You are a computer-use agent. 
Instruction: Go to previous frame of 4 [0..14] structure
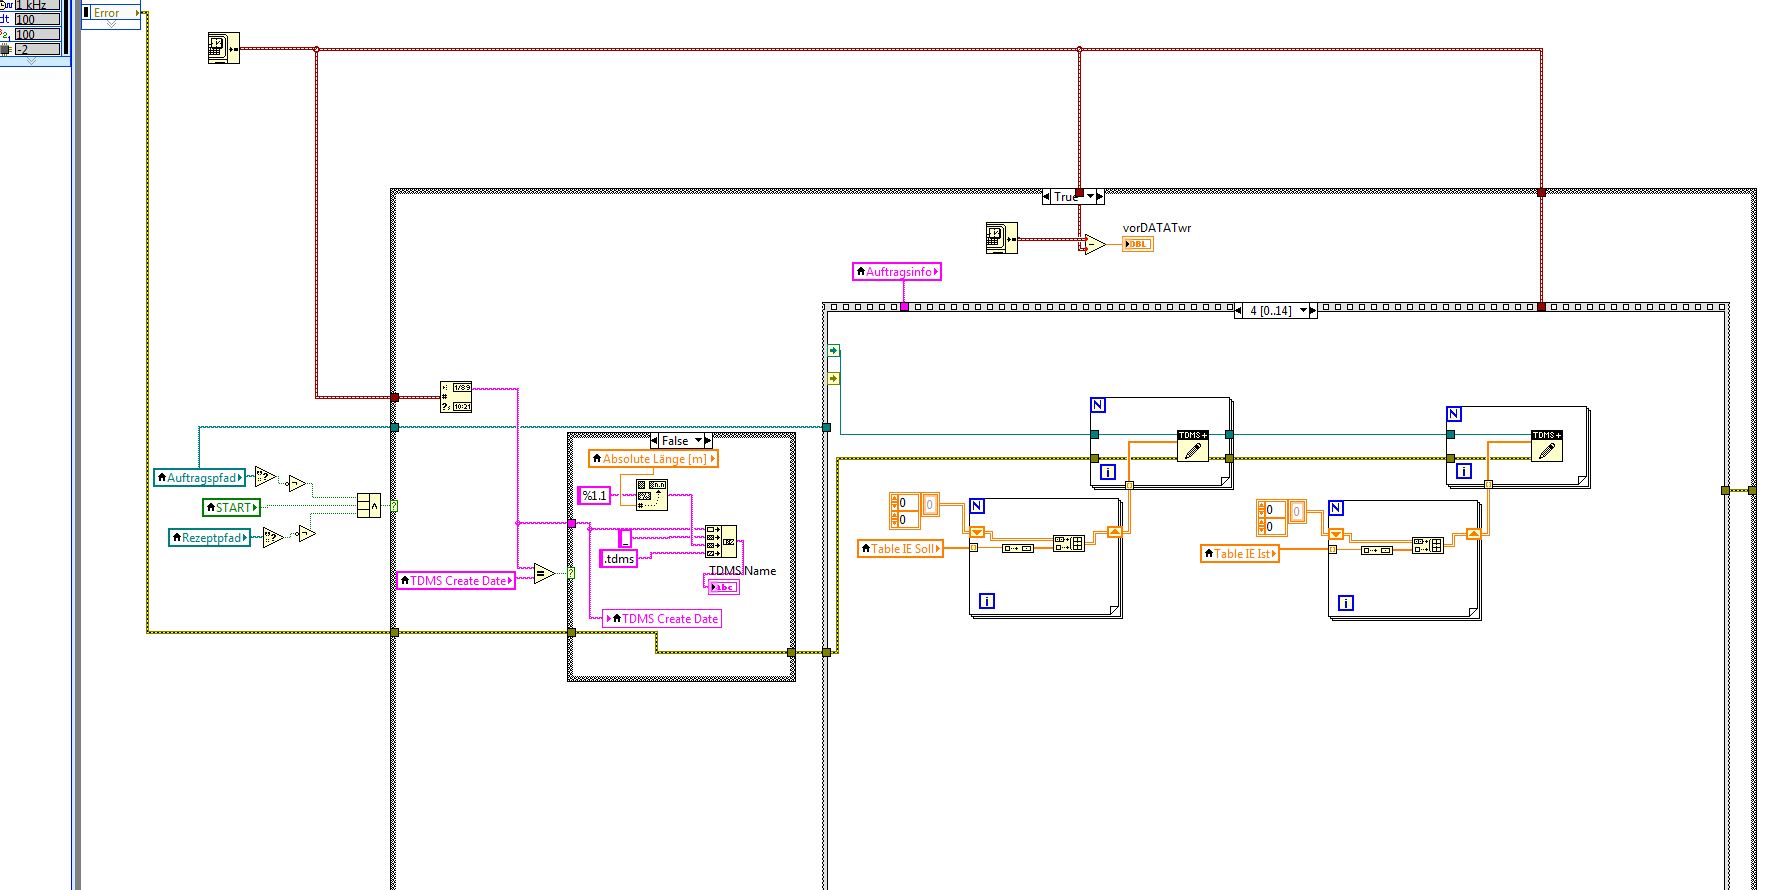(1240, 311)
